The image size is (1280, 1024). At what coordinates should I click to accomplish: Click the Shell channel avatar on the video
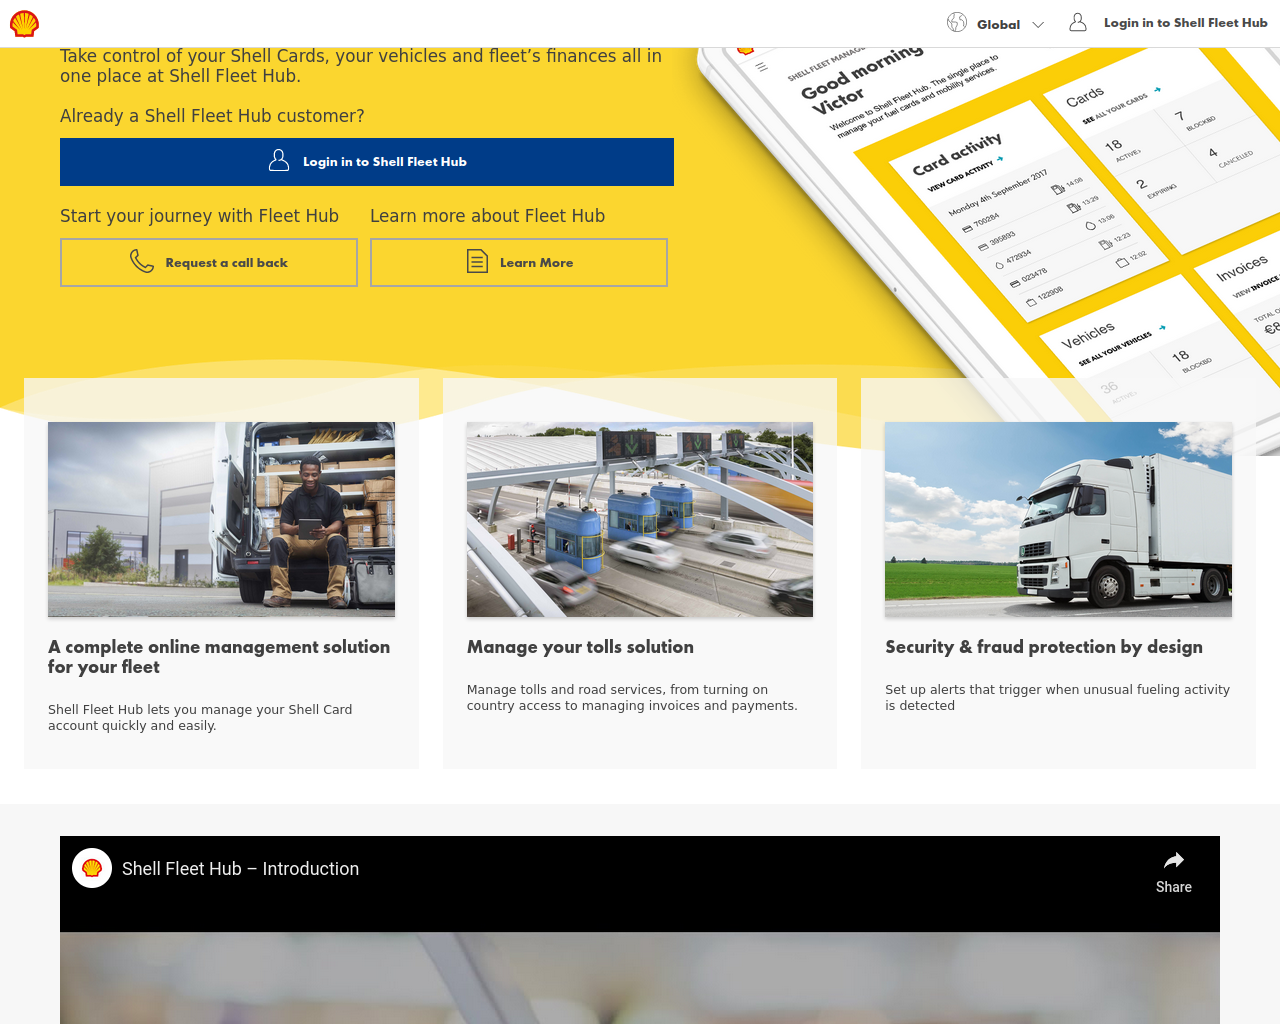click(x=92, y=868)
